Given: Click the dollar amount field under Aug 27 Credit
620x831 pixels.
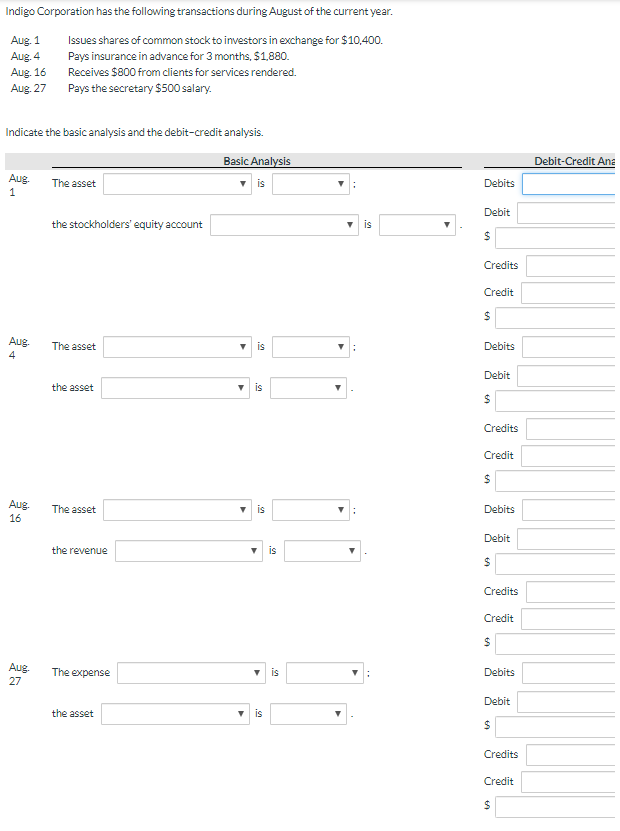Looking at the screenshot, I should (555, 806).
